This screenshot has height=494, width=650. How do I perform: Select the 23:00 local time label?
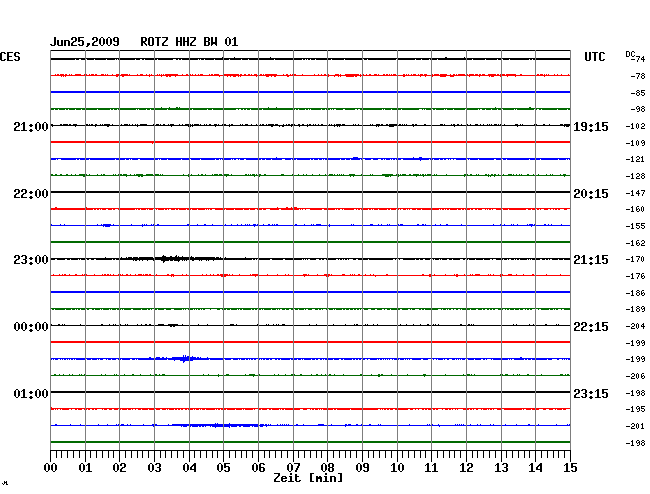tap(31, 260)
